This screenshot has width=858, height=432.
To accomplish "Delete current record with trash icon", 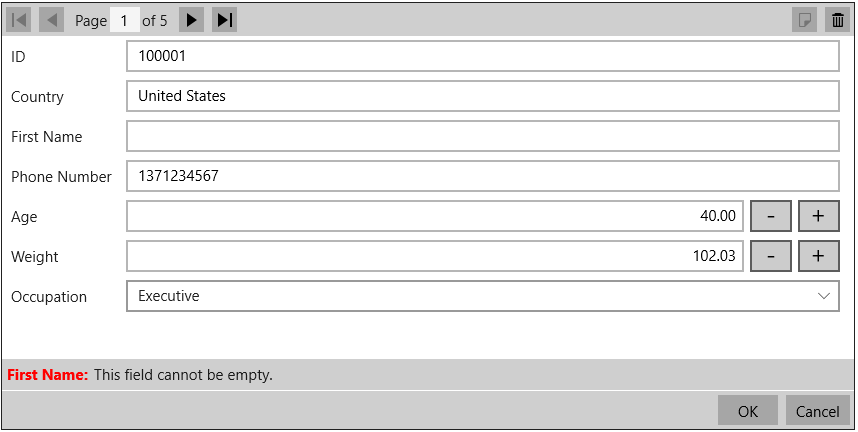I will (837, 20).
